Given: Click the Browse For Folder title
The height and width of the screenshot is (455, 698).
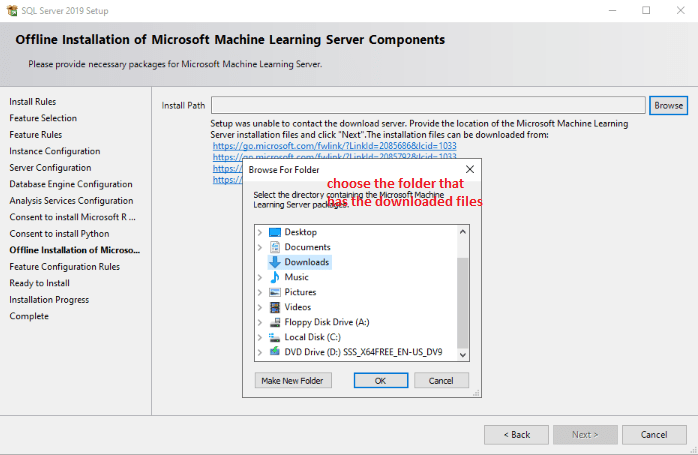Looking at the screenshot, I should tap(284, 170).
